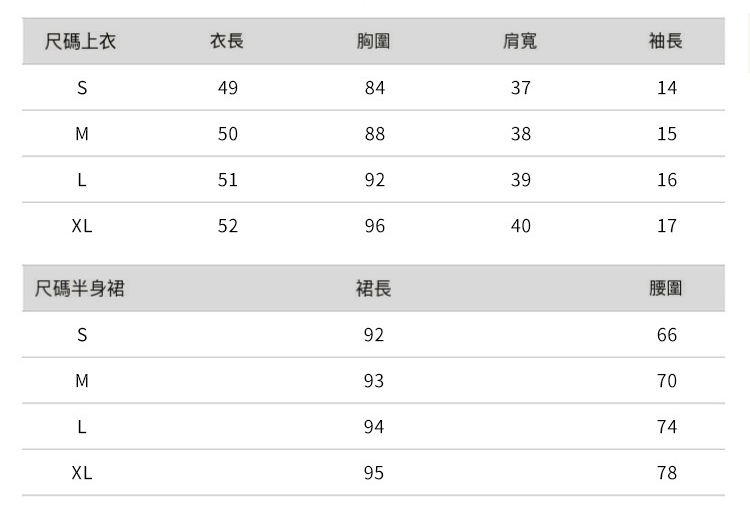Viewport: 750px width, 507px height.
Task: Select the 衣長 column header
Action: (x=227, y=42)
